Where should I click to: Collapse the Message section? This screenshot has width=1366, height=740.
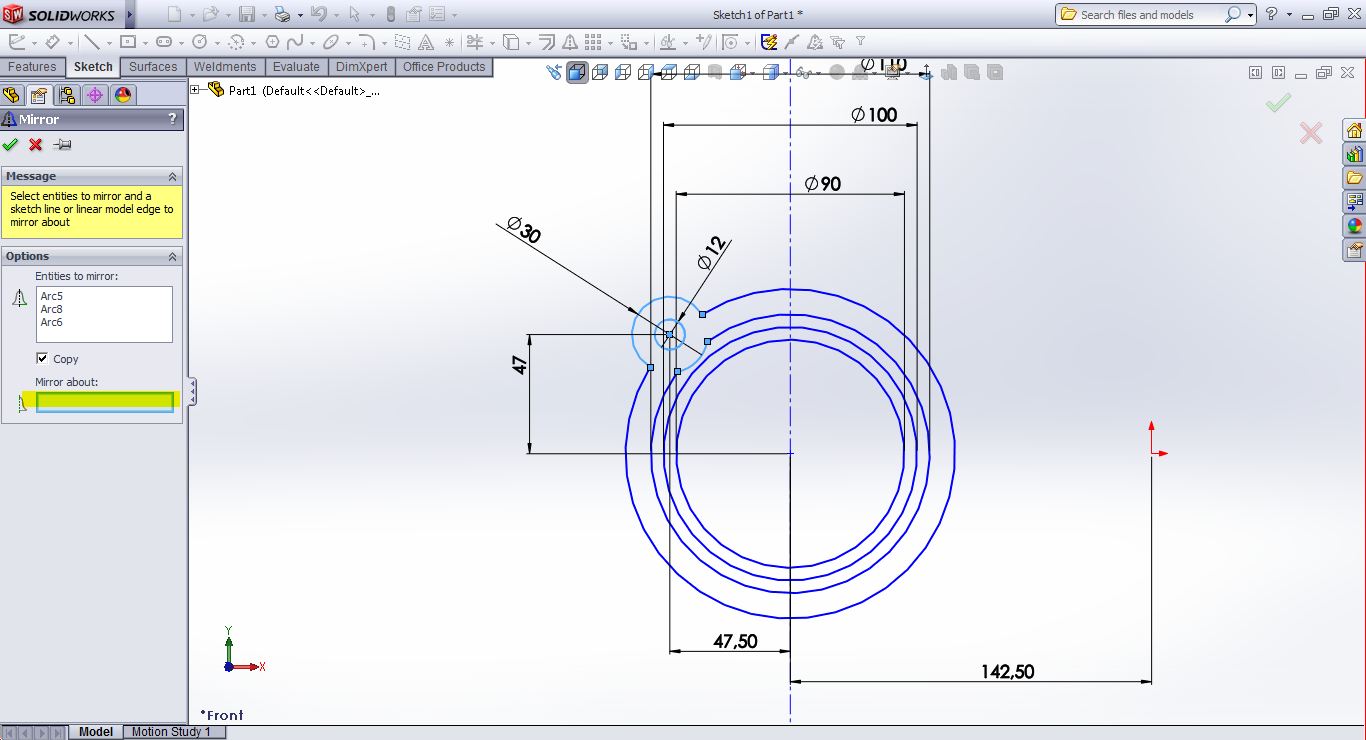pos(172,176)
